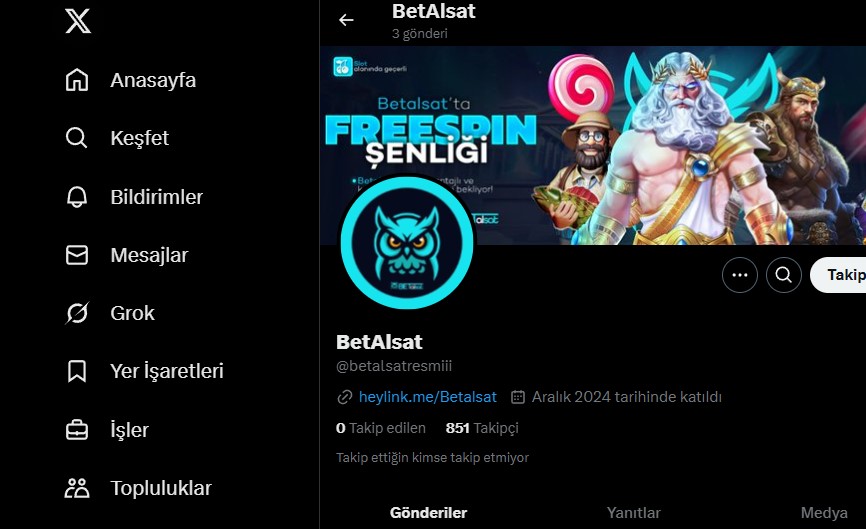Open Topluluklar people icon

pos(77,488)
